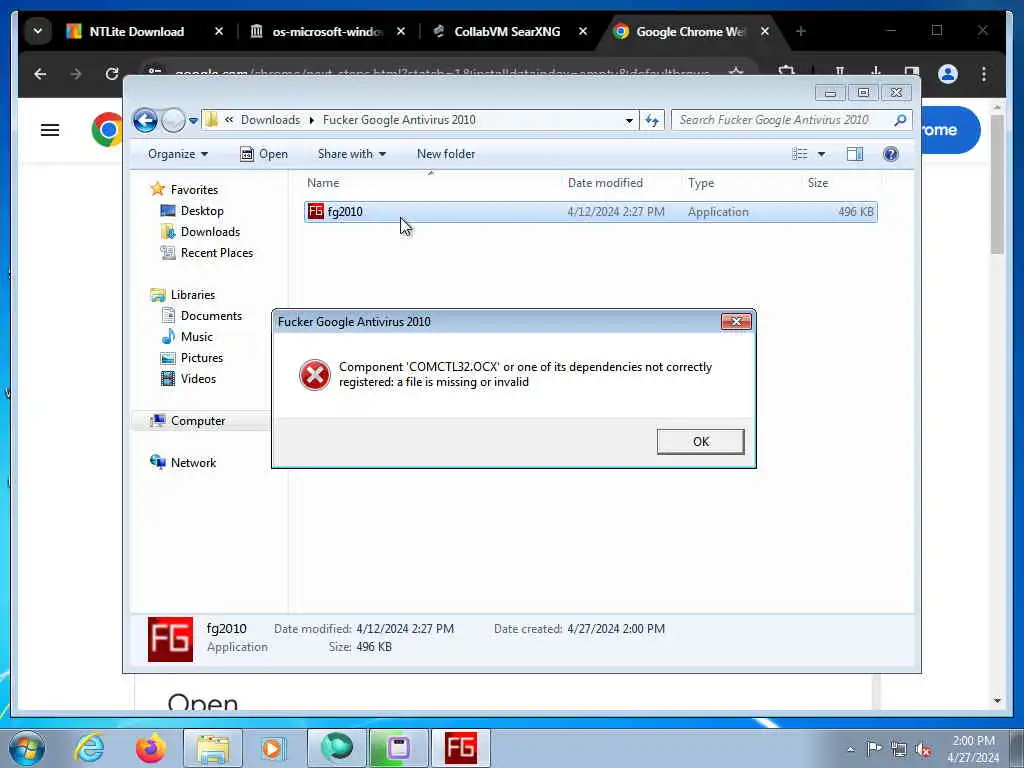Open Windows Media Player from taskbar
The image size is (1024, 768).
click(273, 748)
